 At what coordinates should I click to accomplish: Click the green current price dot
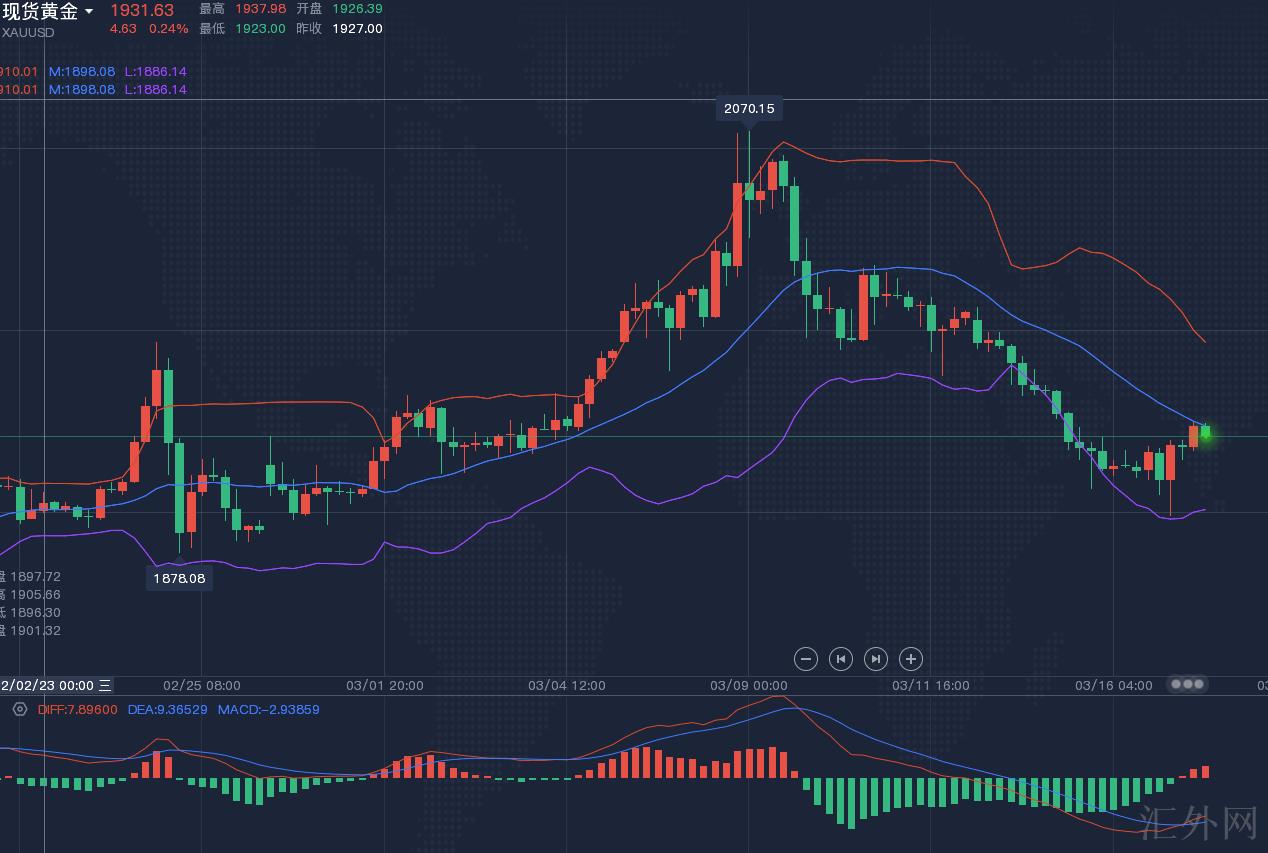[x=1205, y=434]
